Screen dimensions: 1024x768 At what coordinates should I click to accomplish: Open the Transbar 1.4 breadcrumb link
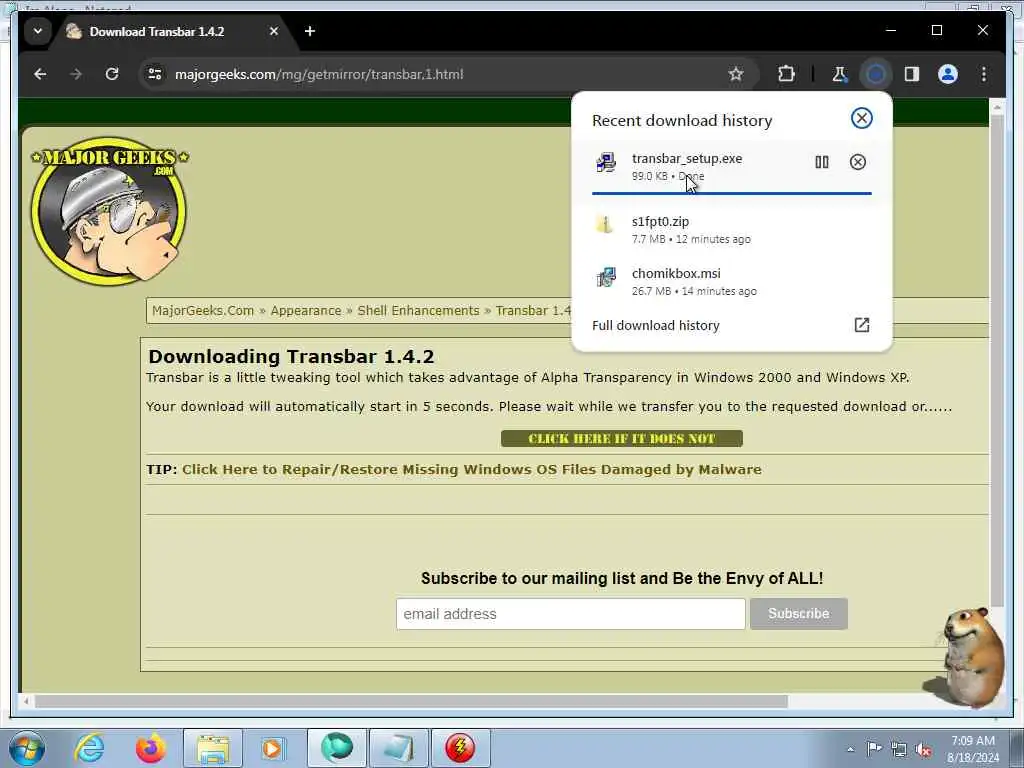[x=533, y=311]
